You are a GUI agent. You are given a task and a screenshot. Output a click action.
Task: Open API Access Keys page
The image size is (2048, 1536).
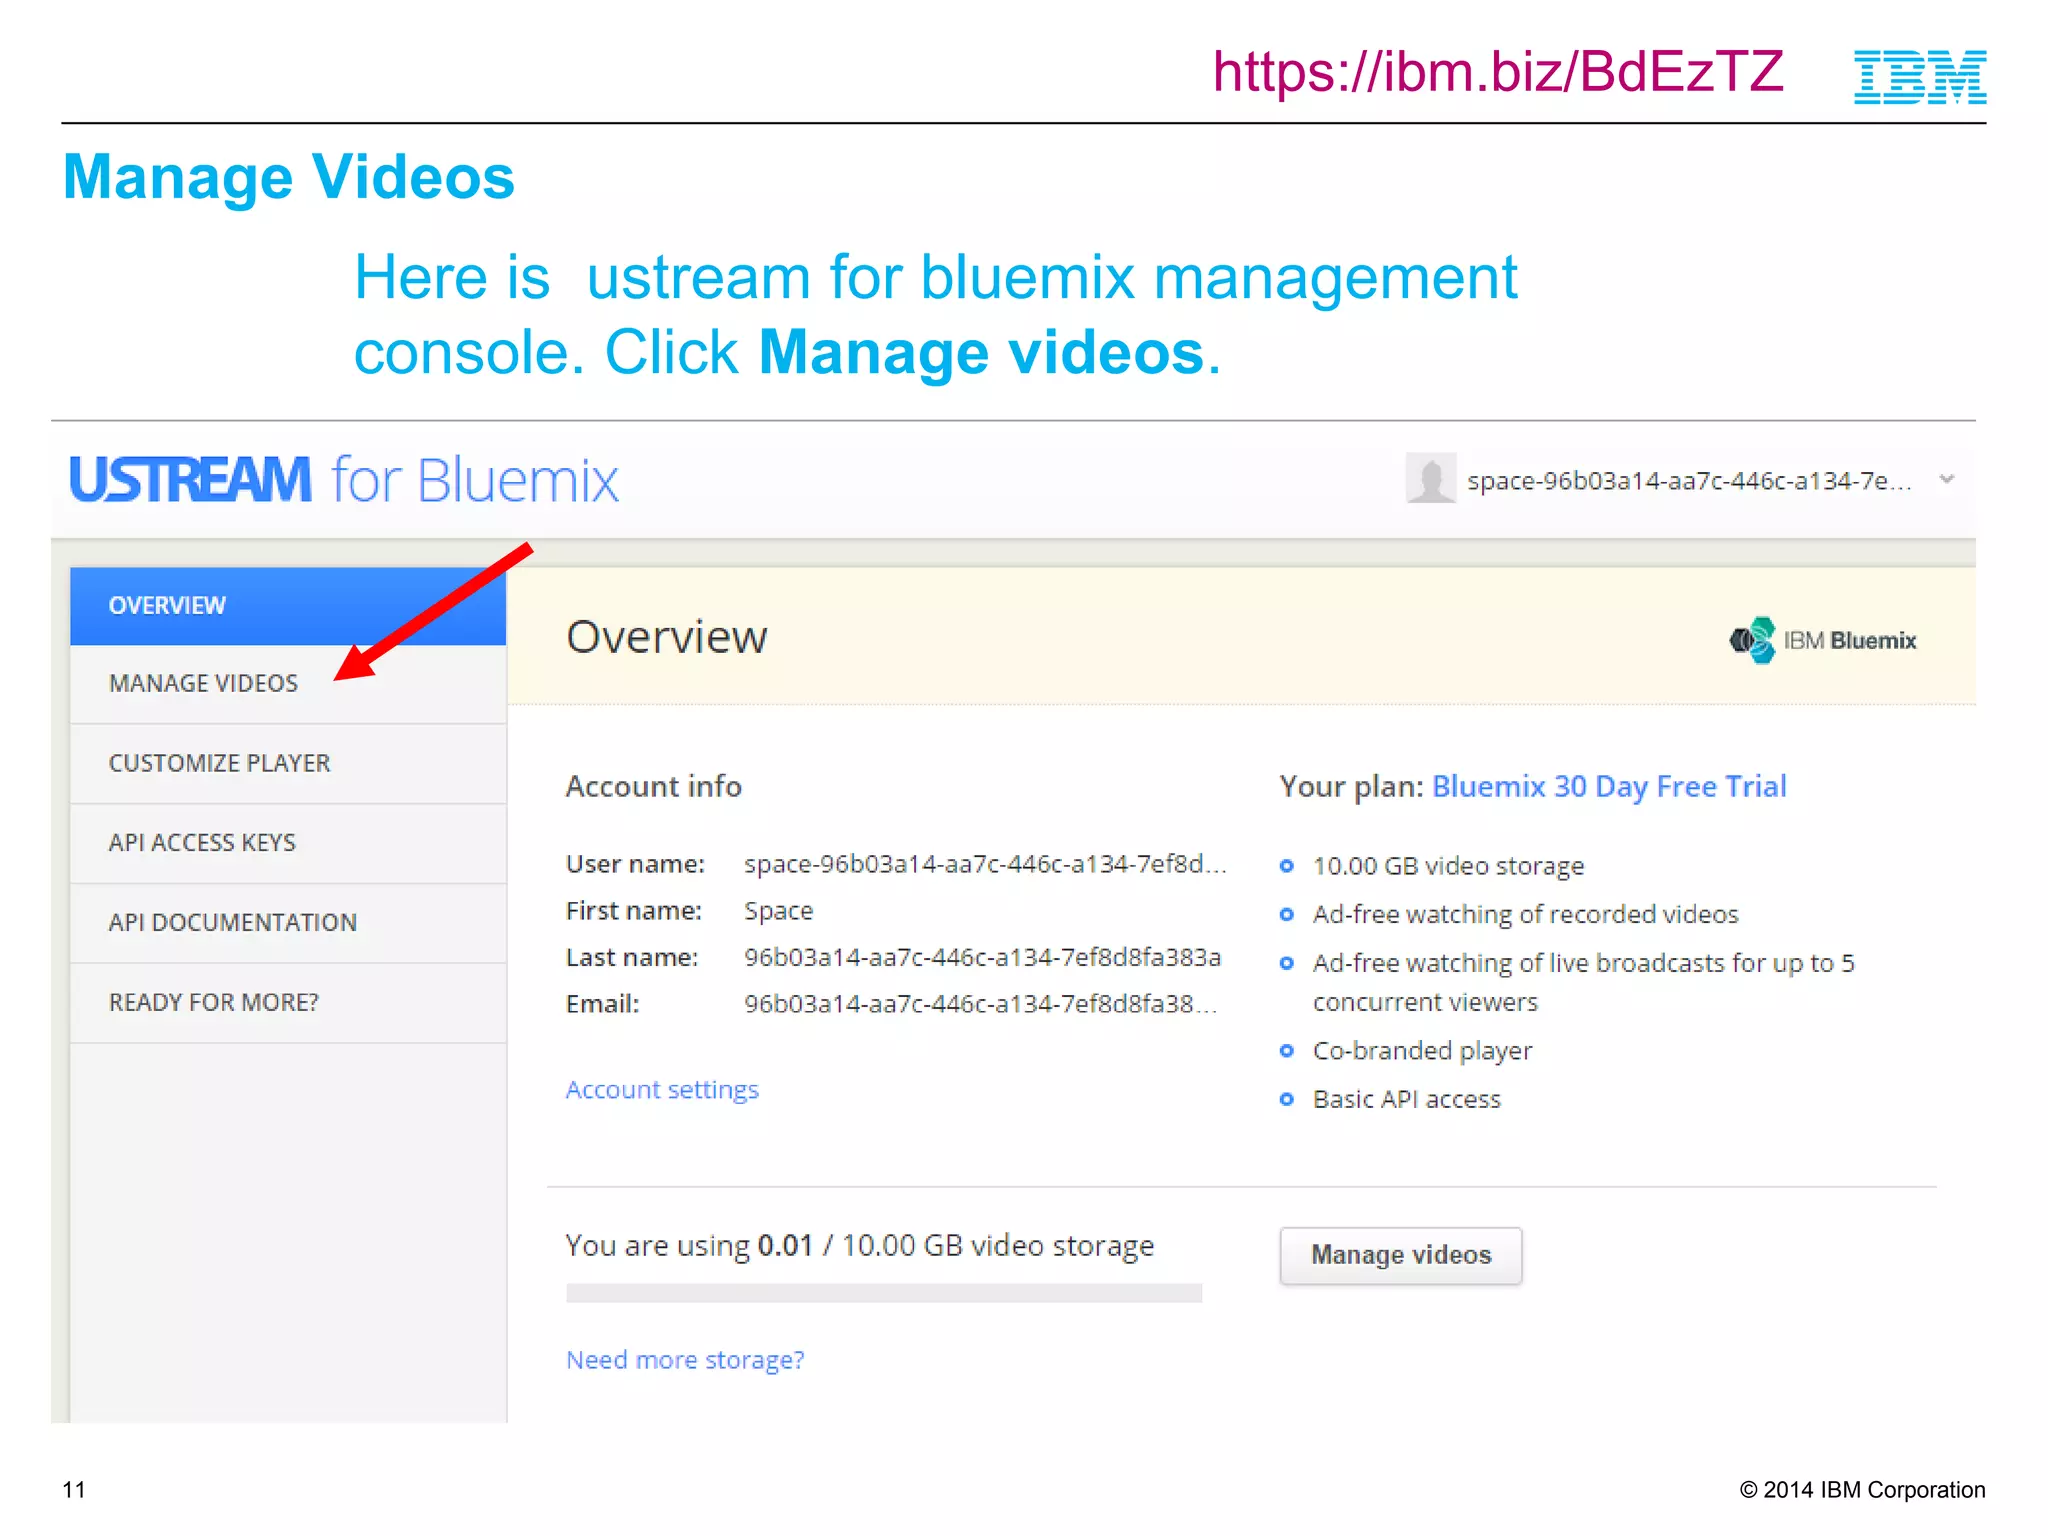coord(288,843)
